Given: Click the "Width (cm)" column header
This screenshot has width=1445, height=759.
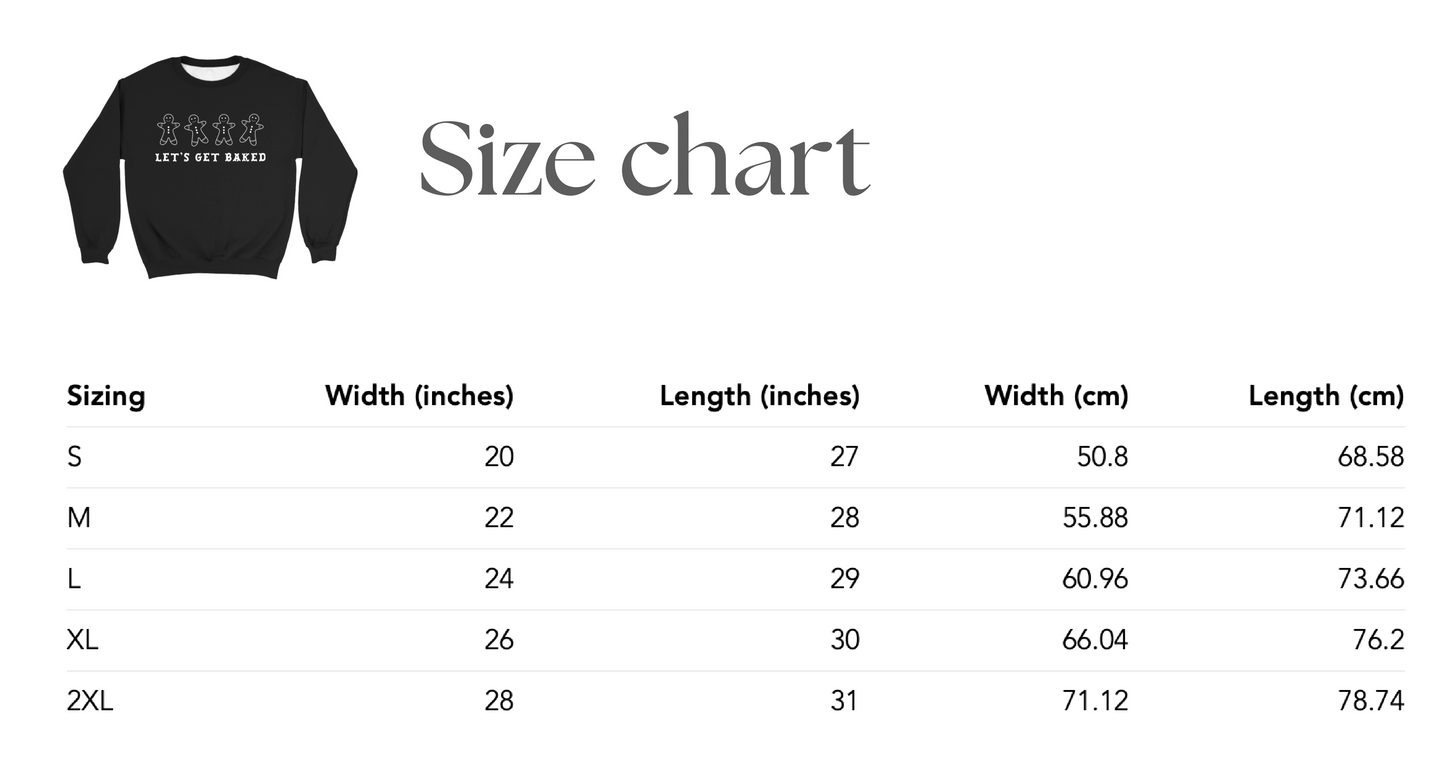Looking at the screenshot, I should tap(1056, 396).
